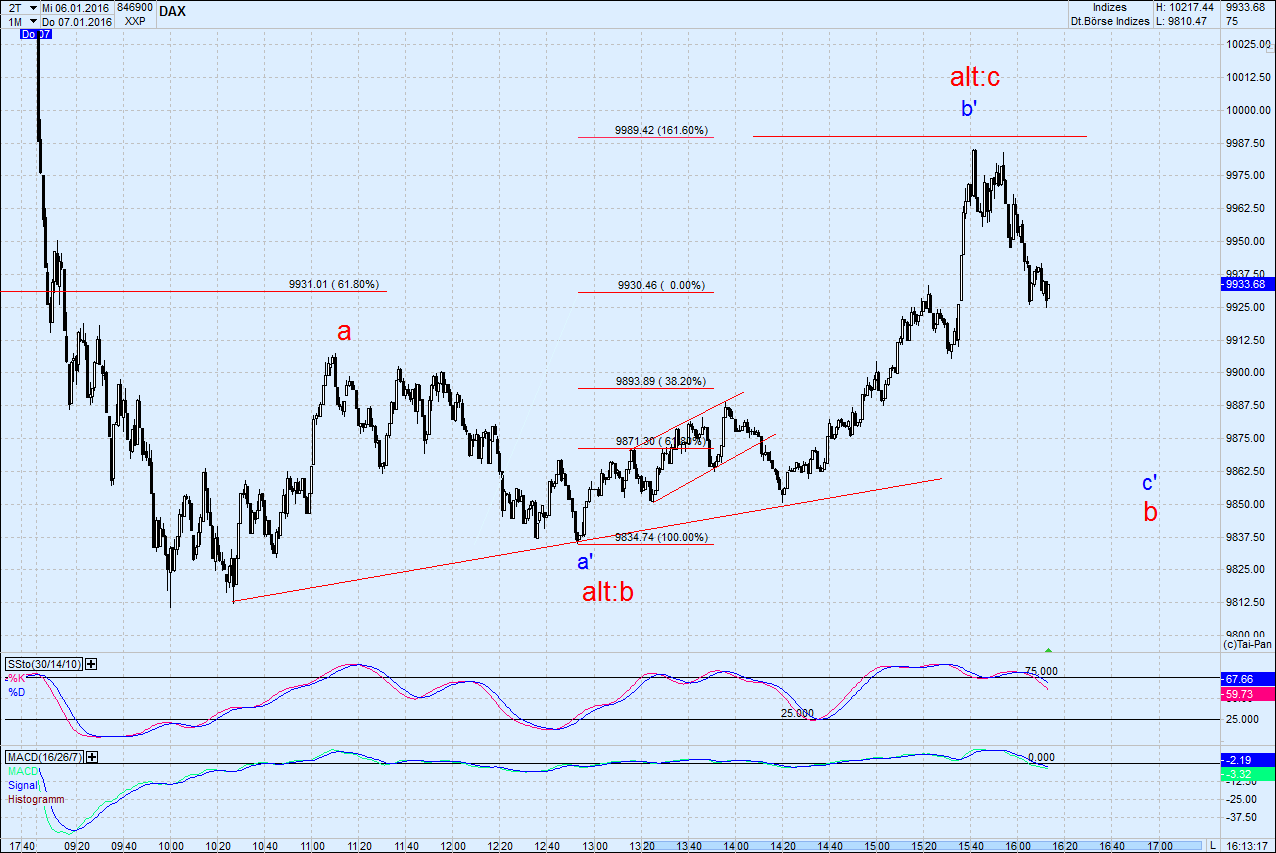1276x853 pixels.
Task: Click the plus icon next to MACD(16/26/7)
Action: pyautogui.click(x=91, y=757)
